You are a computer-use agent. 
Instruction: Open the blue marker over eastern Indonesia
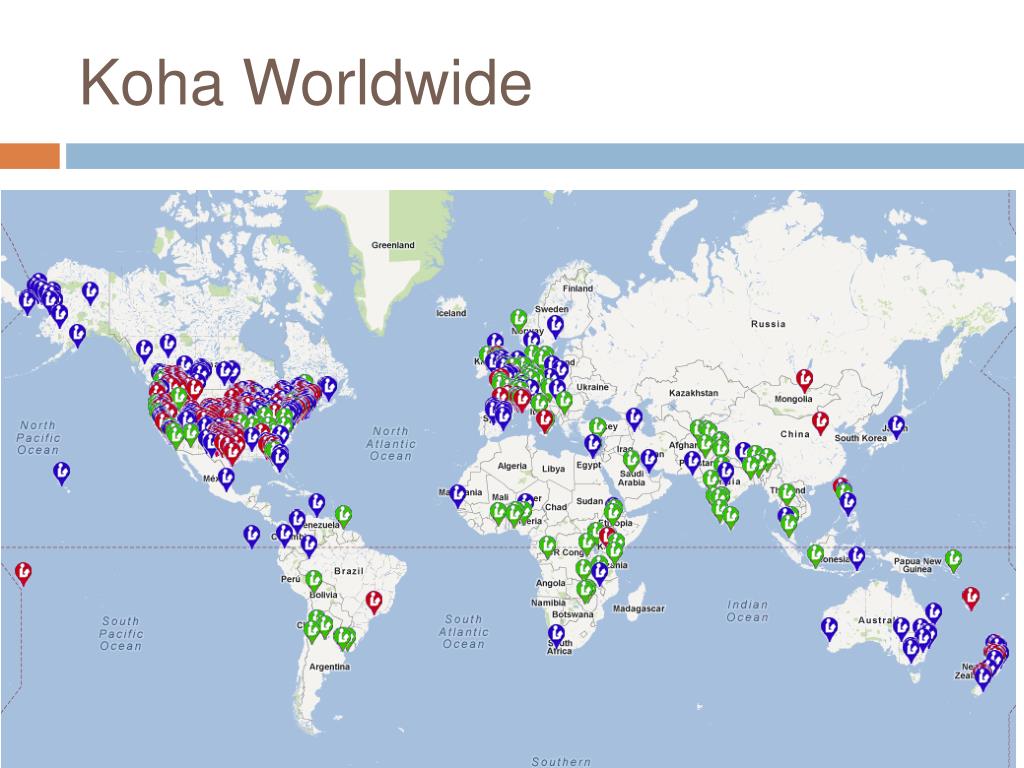(x=857, y=557)
